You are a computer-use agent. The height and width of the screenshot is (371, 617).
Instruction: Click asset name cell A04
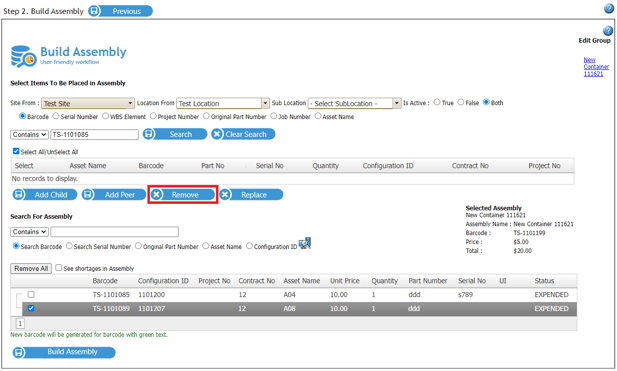click(290, 295)
